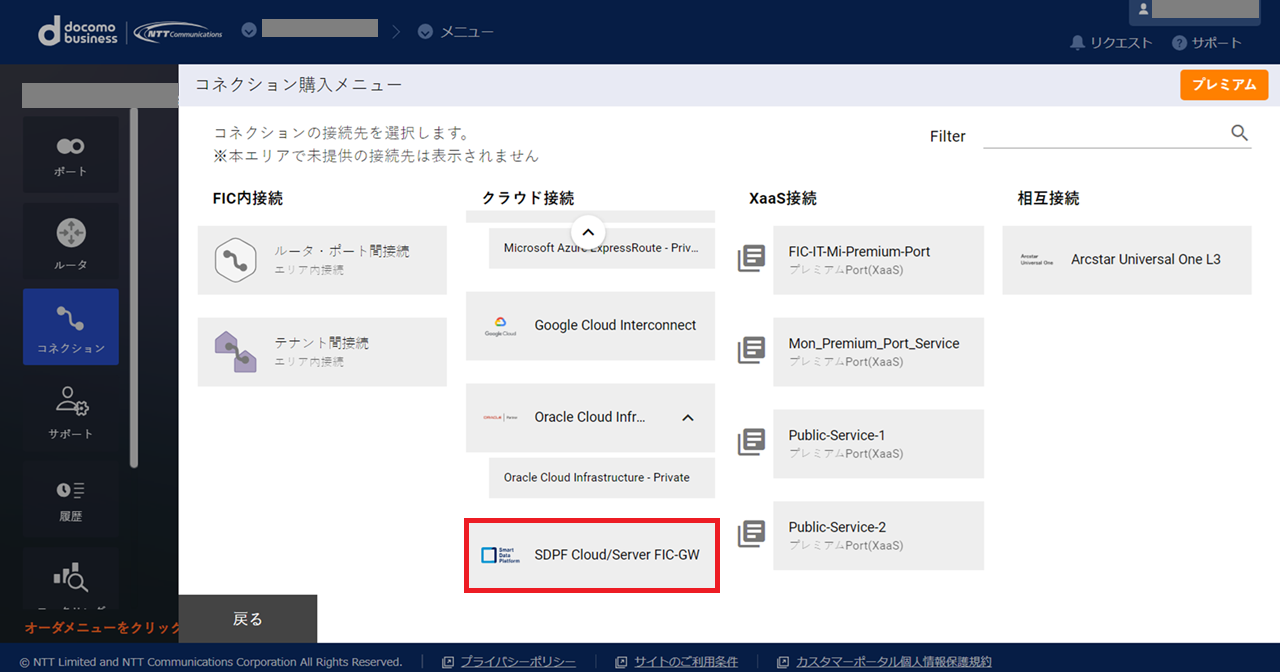
Task: Click the プレミアム button
Action: (x=1223, y=85)
